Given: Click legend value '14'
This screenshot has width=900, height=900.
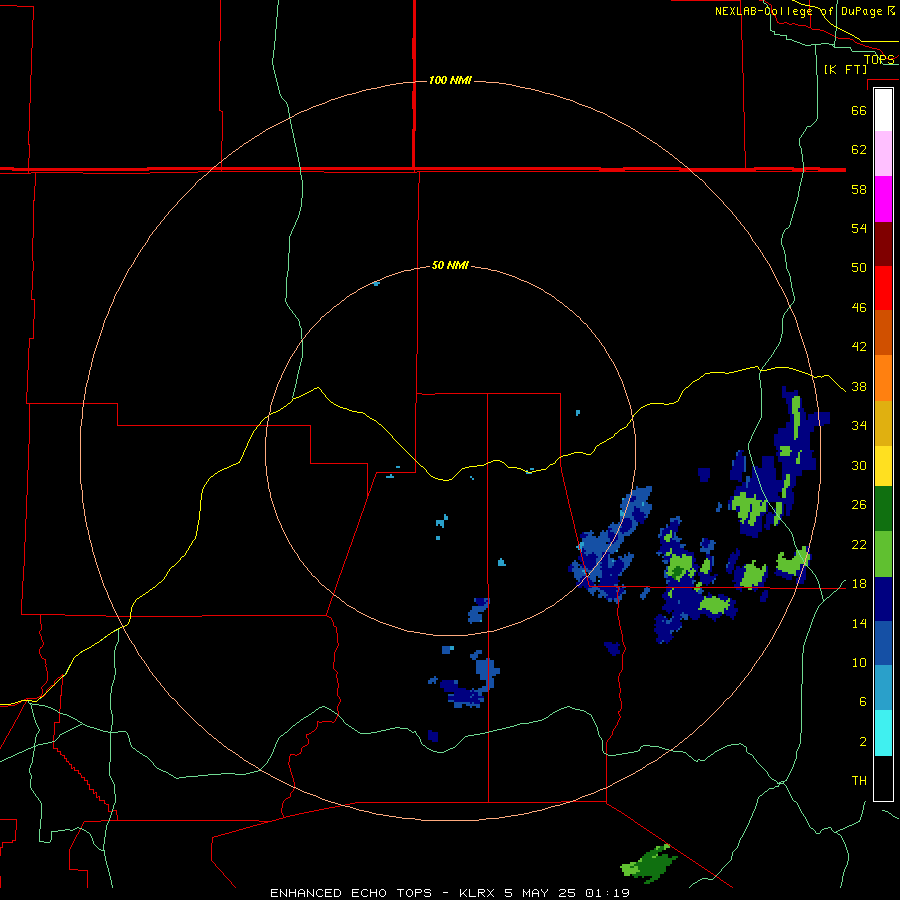Looking at the screenshot, I should pos(859,623).
